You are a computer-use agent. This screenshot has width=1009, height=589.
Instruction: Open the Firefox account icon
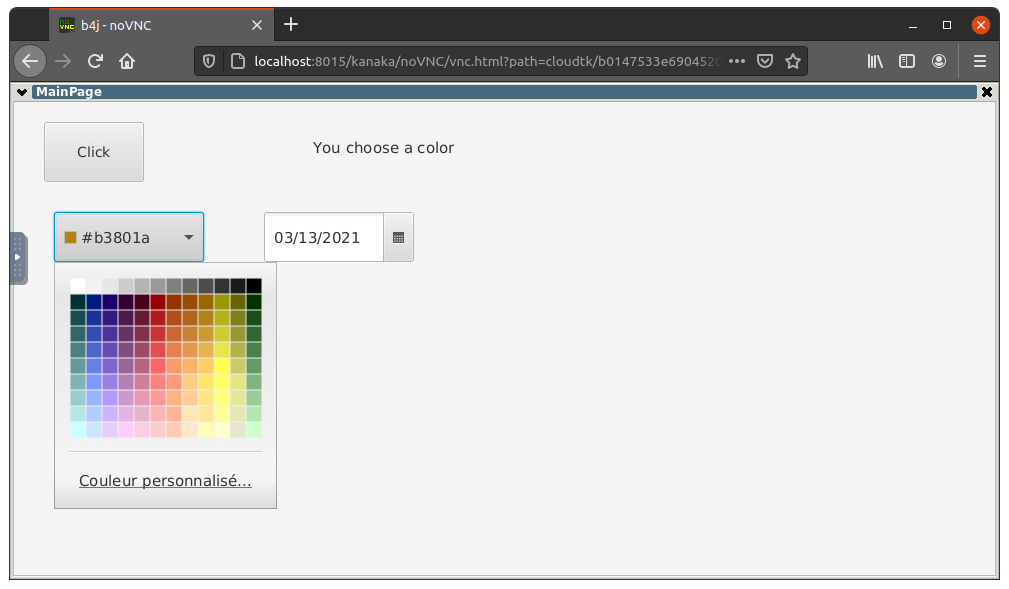pyautogui.click(x=939, y=61)
